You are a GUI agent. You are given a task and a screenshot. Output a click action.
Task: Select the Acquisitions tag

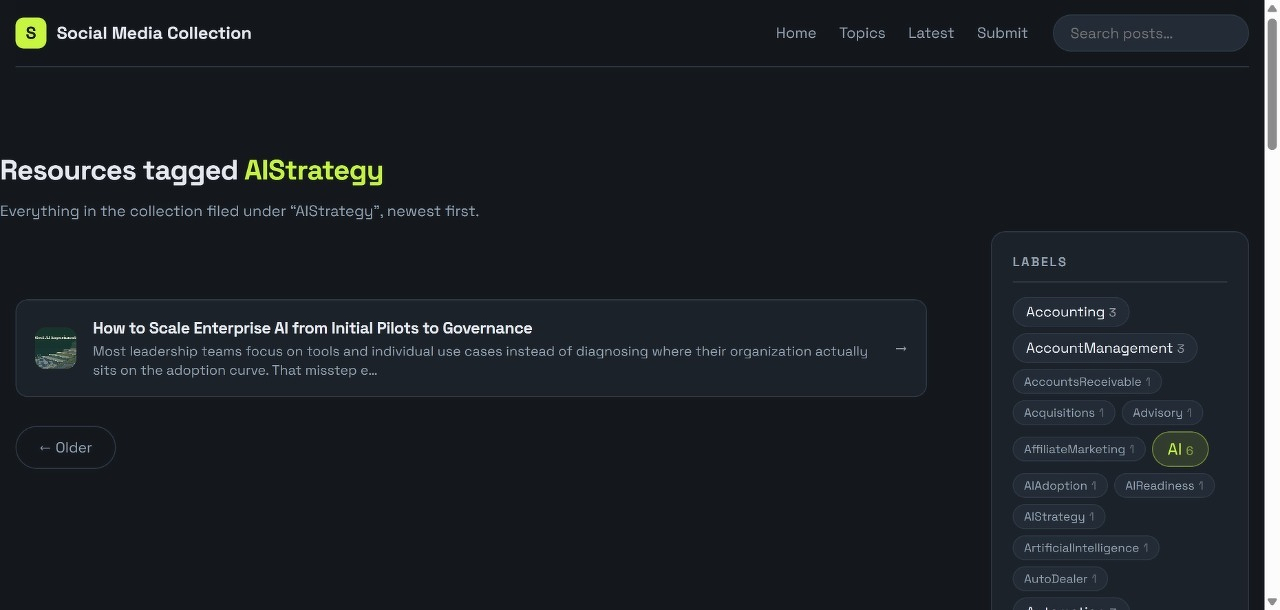tap(1064, 413)
